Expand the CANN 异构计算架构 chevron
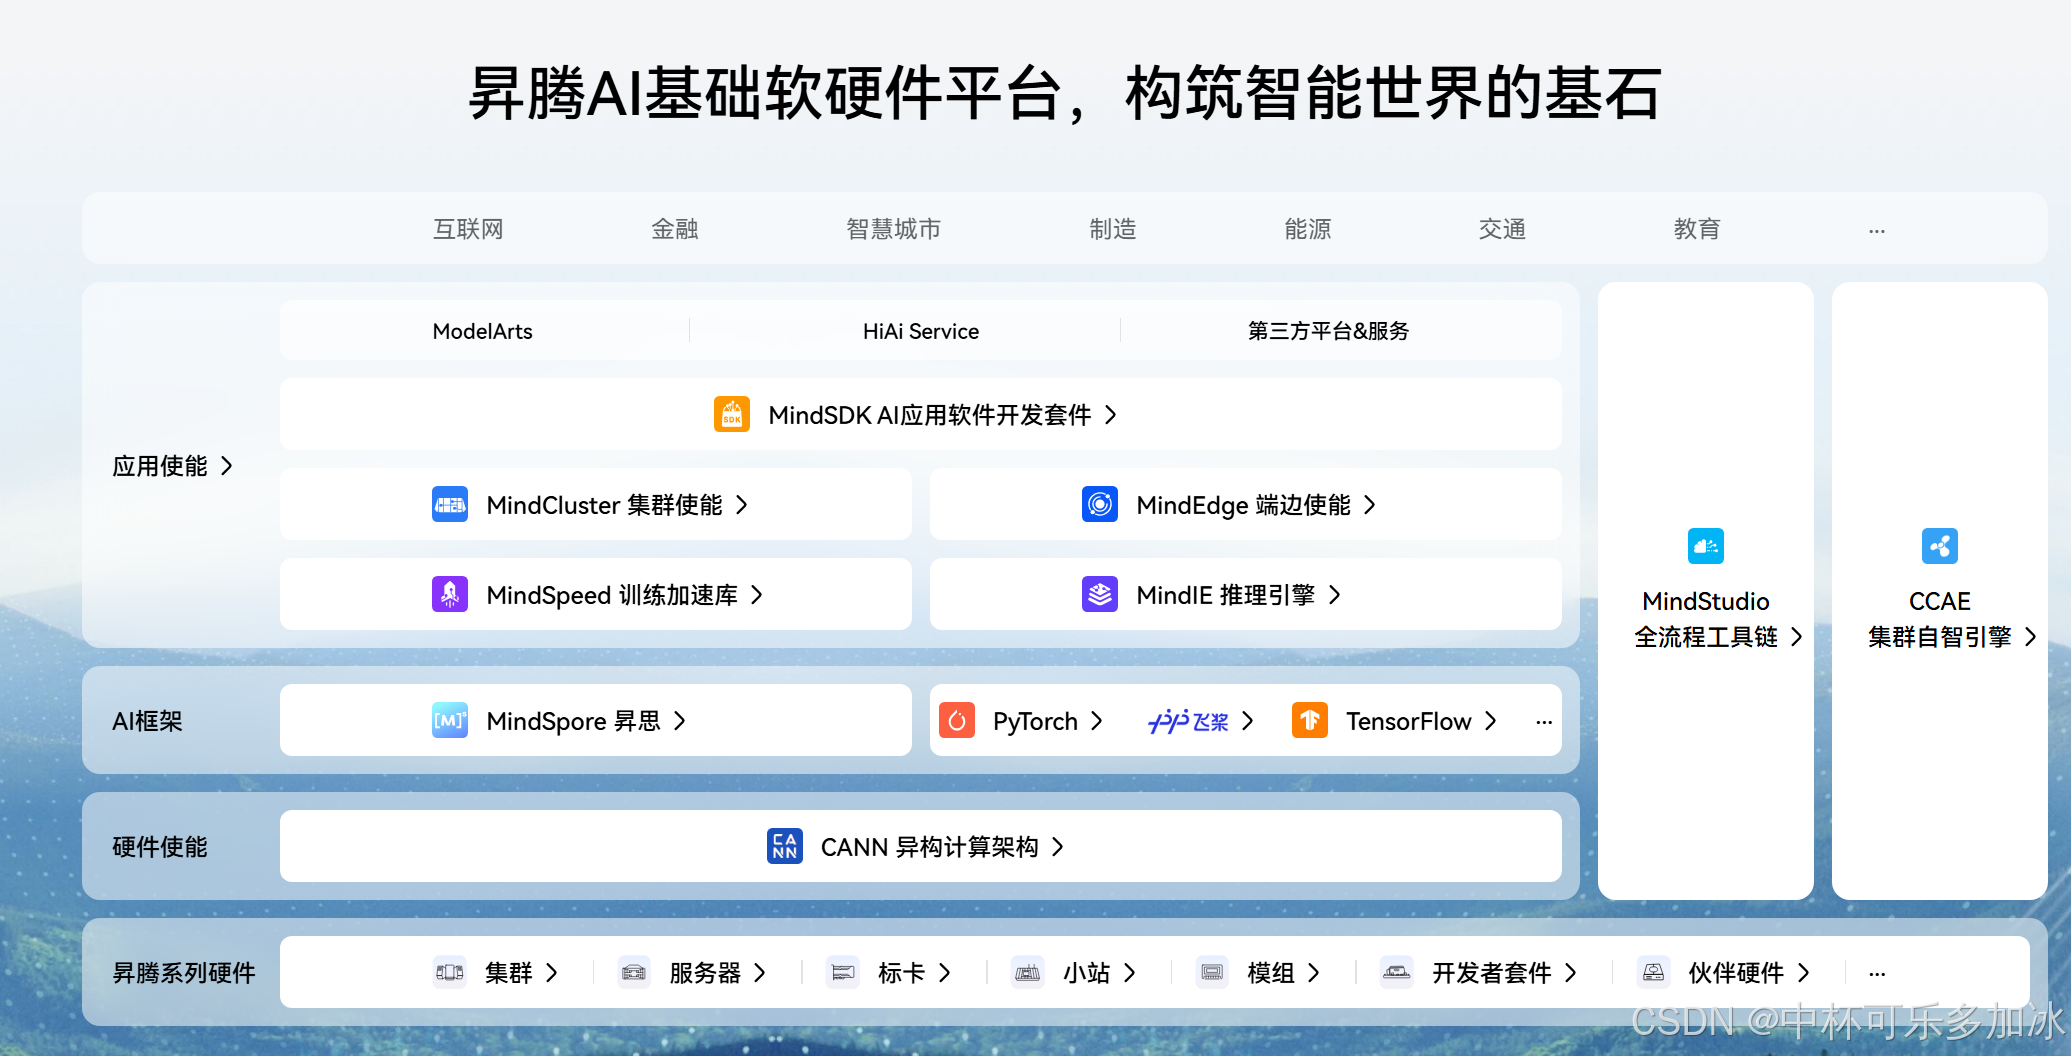This screenshot has height=1056, width=2071. (x=1059, y=846)
